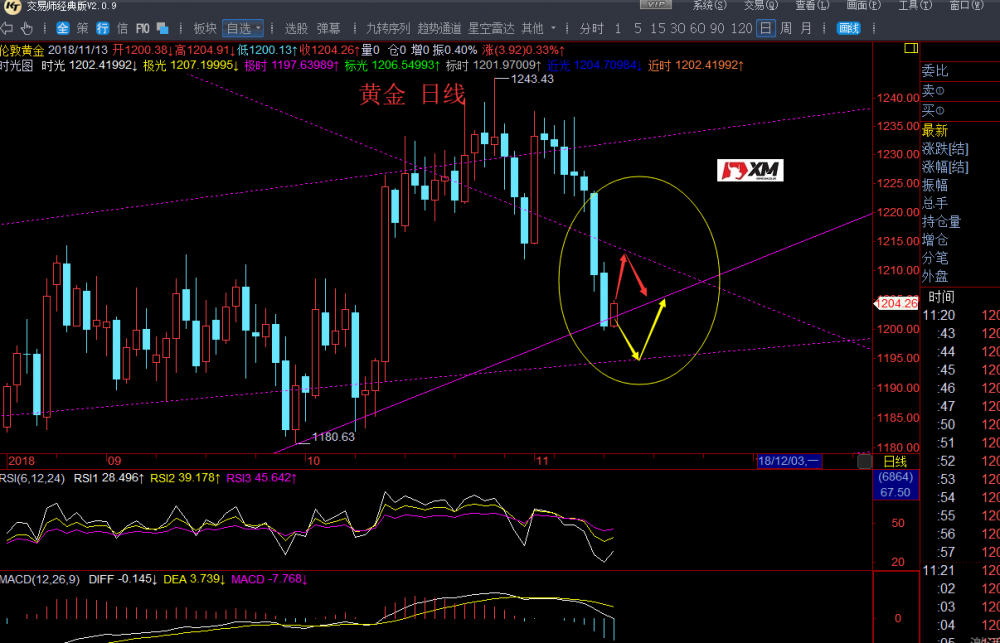The height and width of the screenshot is (643, 1000).
Task: Select the hand pointer tool icon
Action: pos(27,28)
